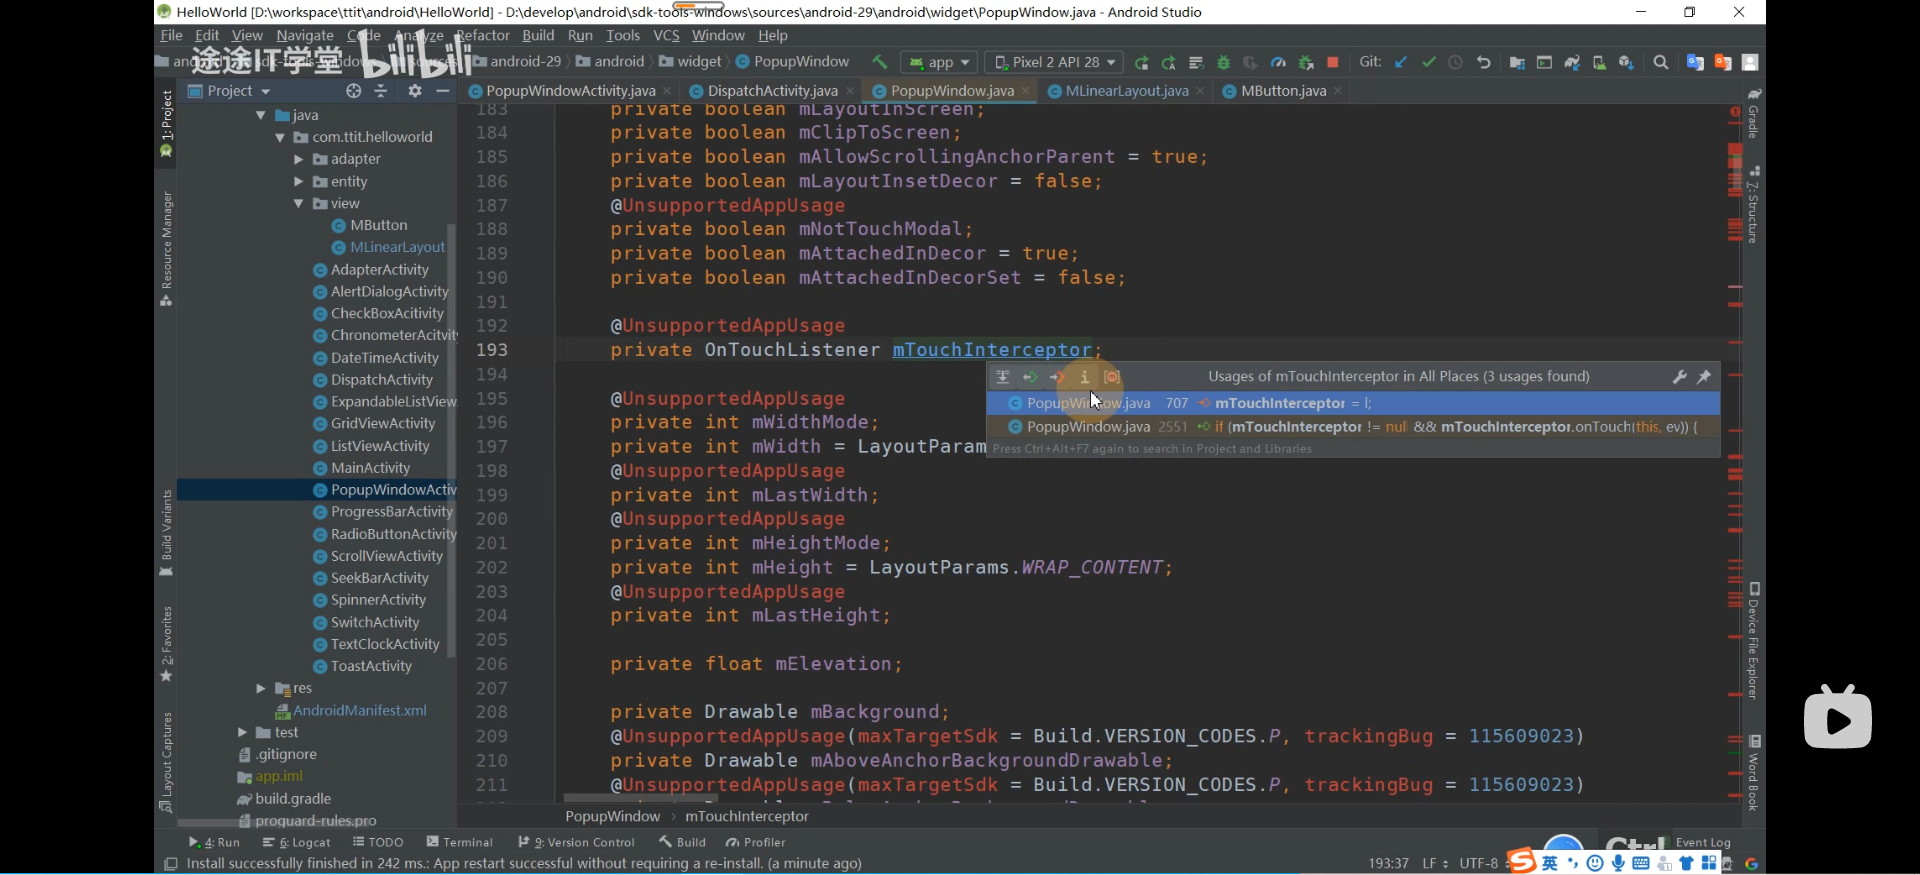Viewport: 1920px width, 875px height.
Task: Open the Terminal tool window
Action: point(459,842)
